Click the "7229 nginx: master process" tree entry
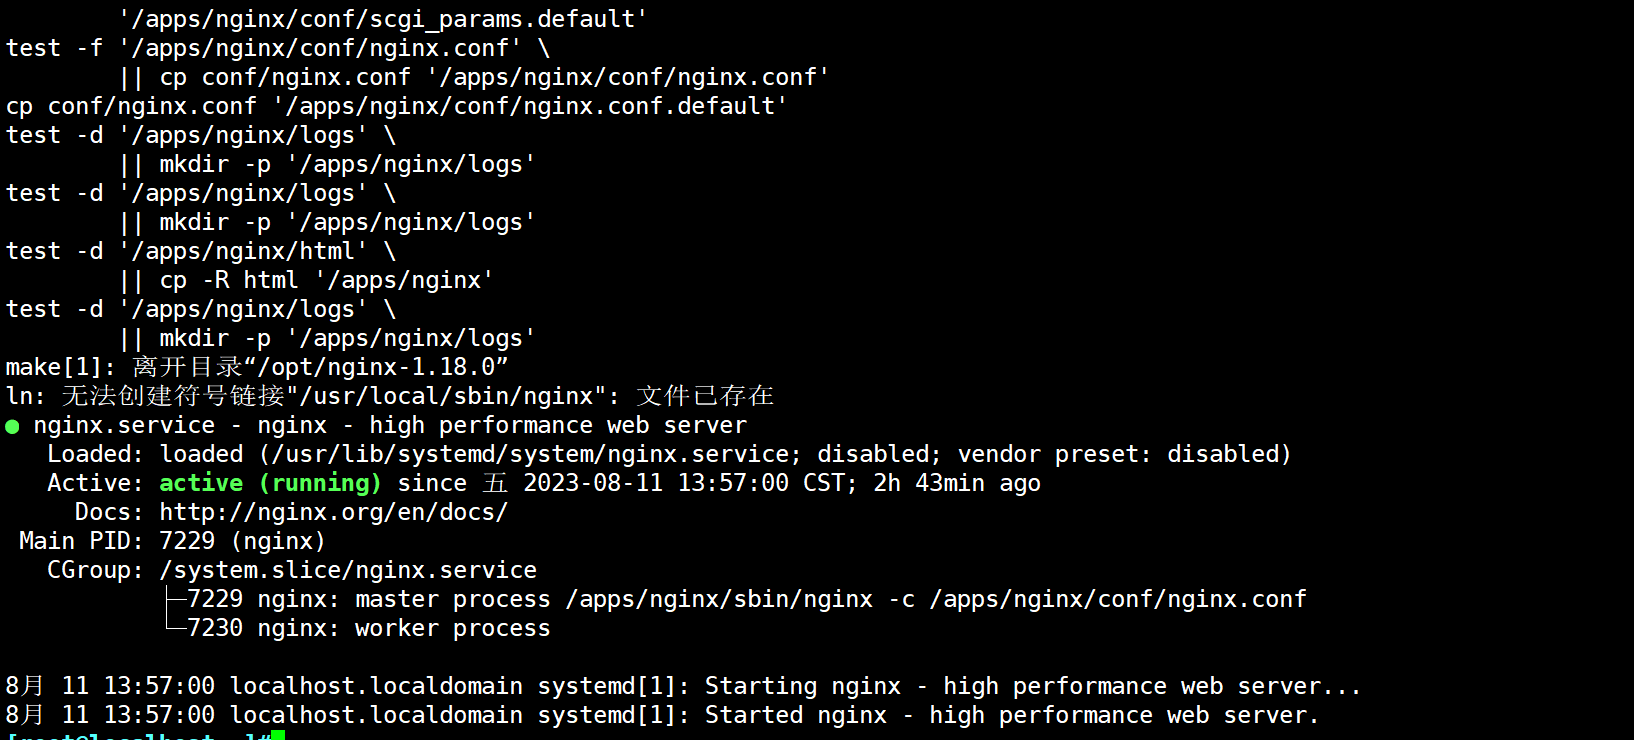This screenshot has width=1634, height=740. pos(368,599)
